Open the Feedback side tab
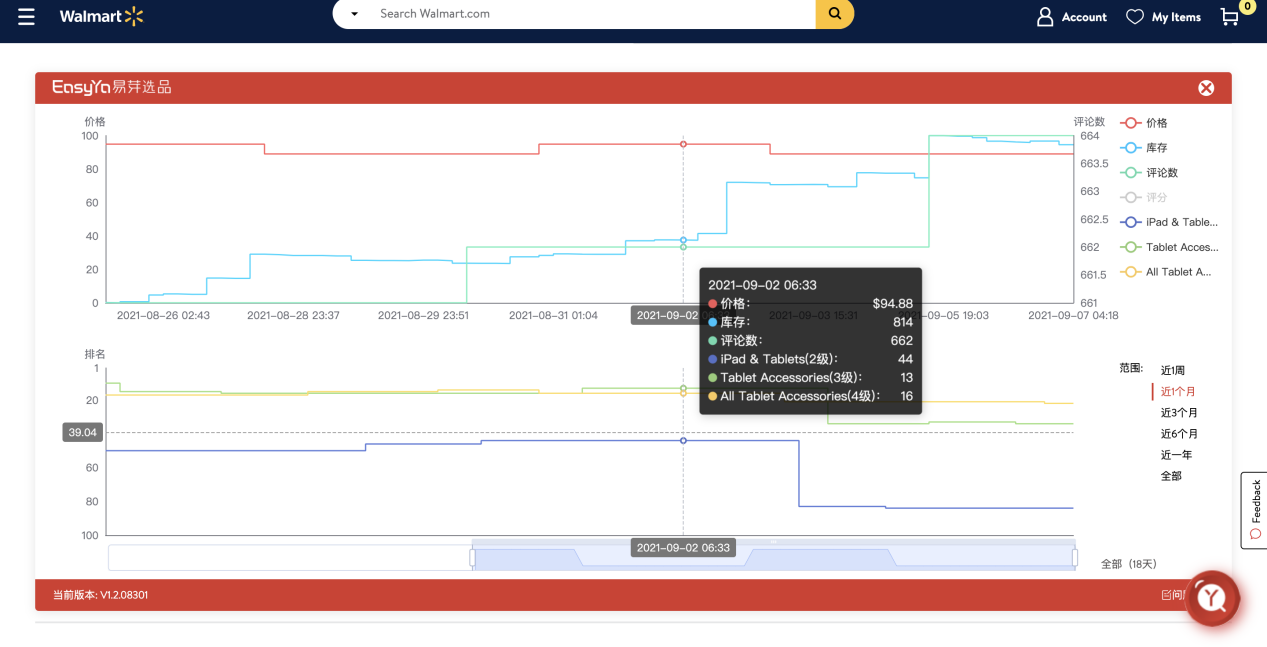The height and width of the screenshot is (647, 1267). tap(1255, 509)
